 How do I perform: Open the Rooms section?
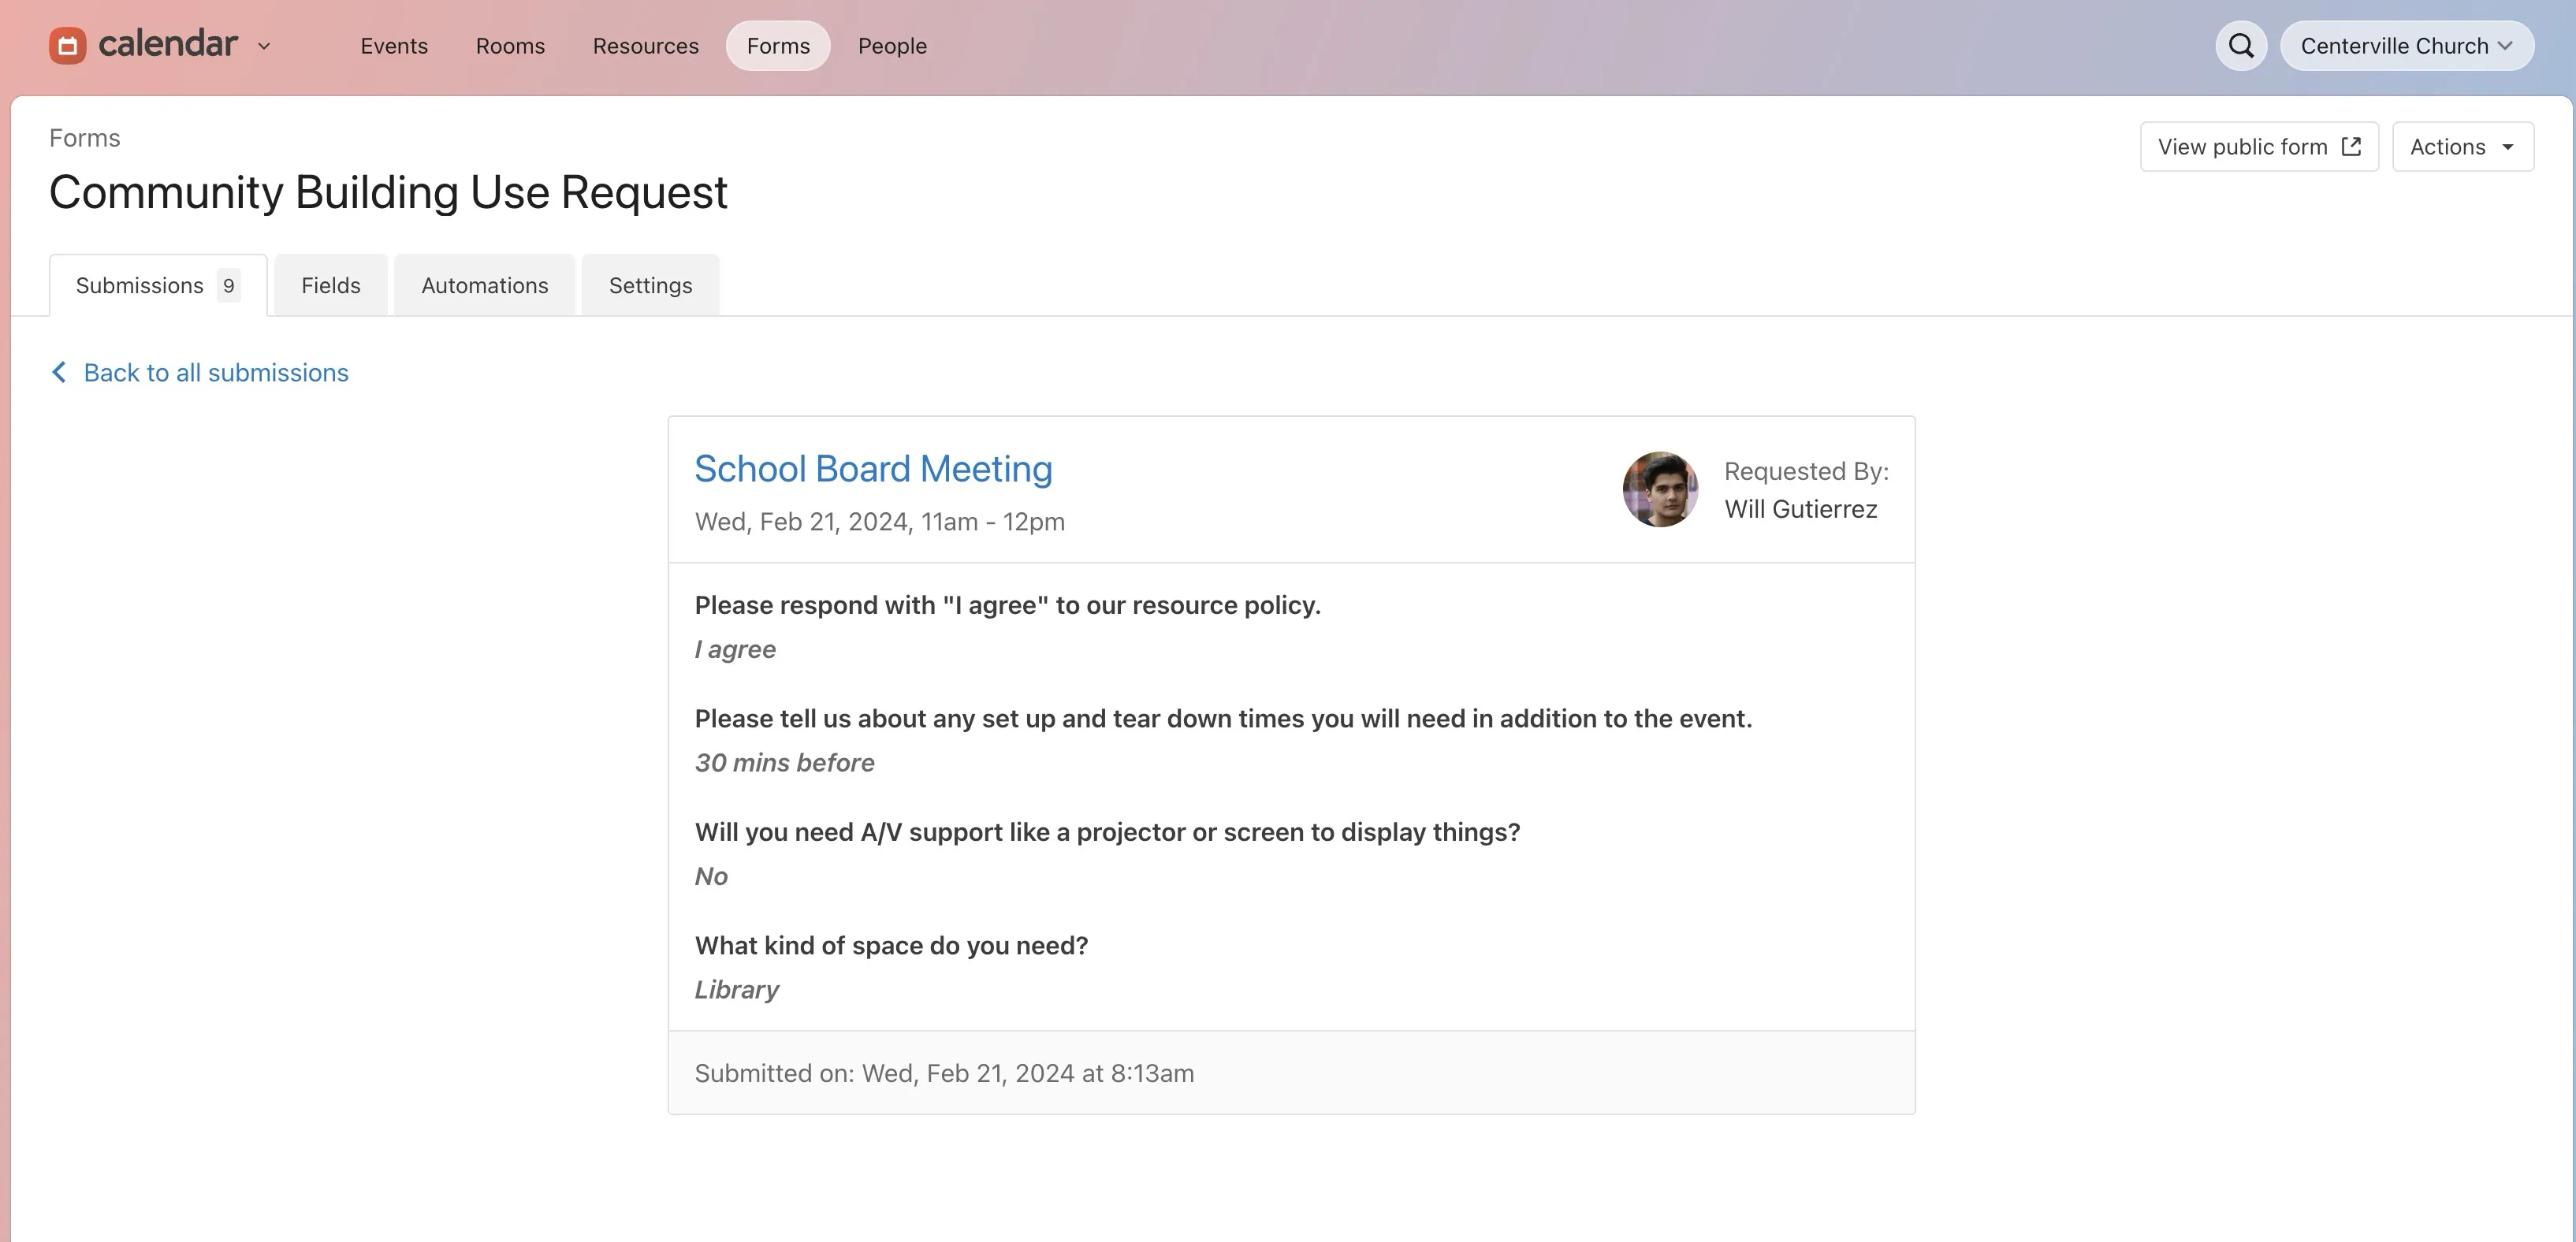[510, 46]
